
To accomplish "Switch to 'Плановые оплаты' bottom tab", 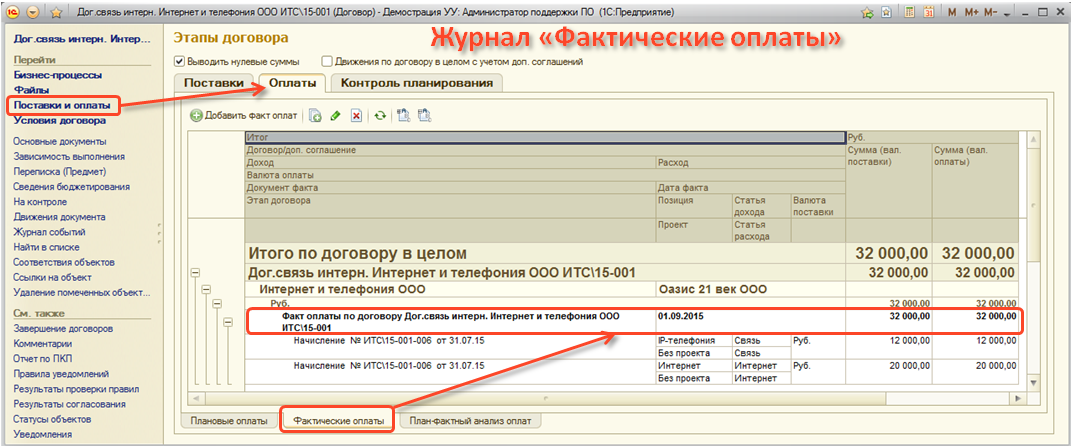I will [228, 421].
